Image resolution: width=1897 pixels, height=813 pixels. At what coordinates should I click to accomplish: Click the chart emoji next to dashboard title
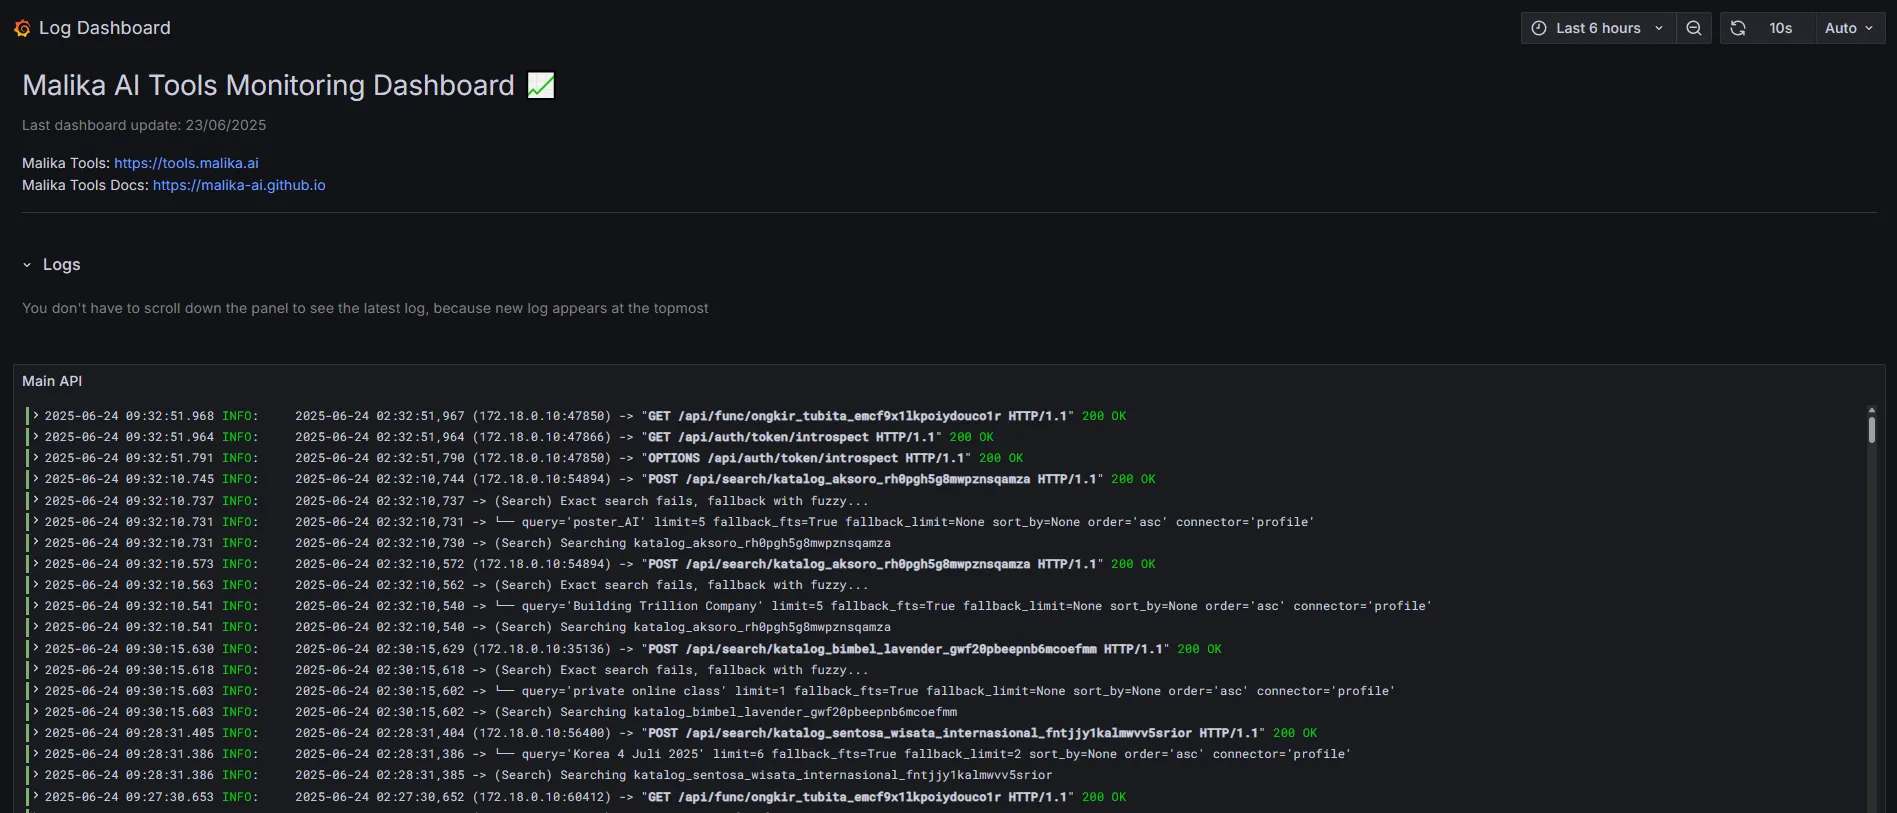(x=541, y=86)
